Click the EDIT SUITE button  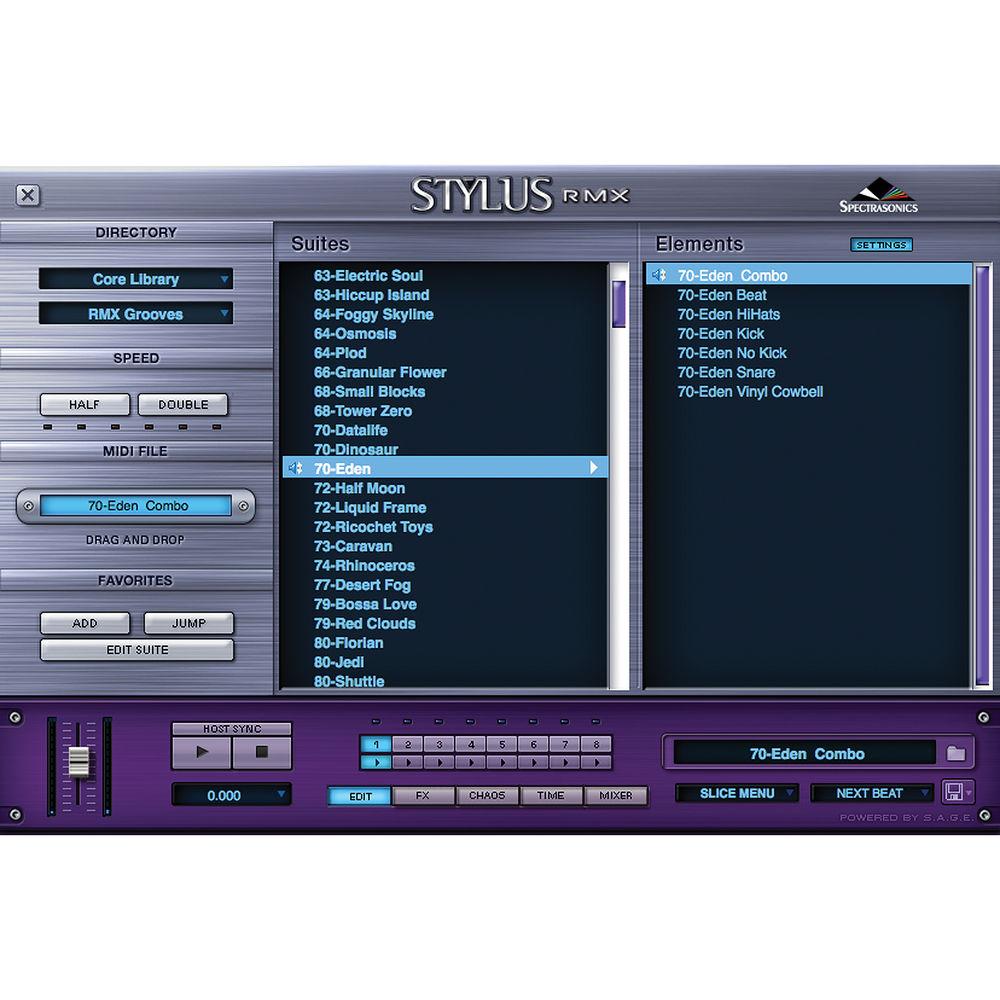[x=137, y=650]
